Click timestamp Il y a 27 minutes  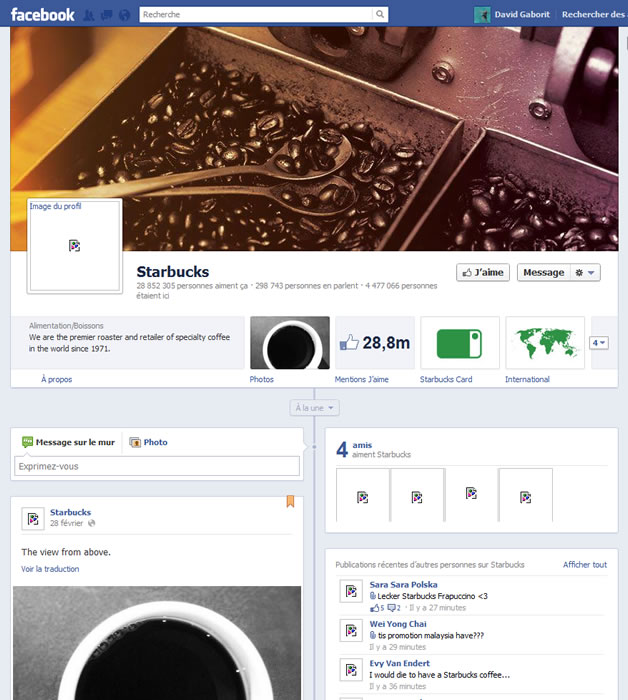click(437, 608)
